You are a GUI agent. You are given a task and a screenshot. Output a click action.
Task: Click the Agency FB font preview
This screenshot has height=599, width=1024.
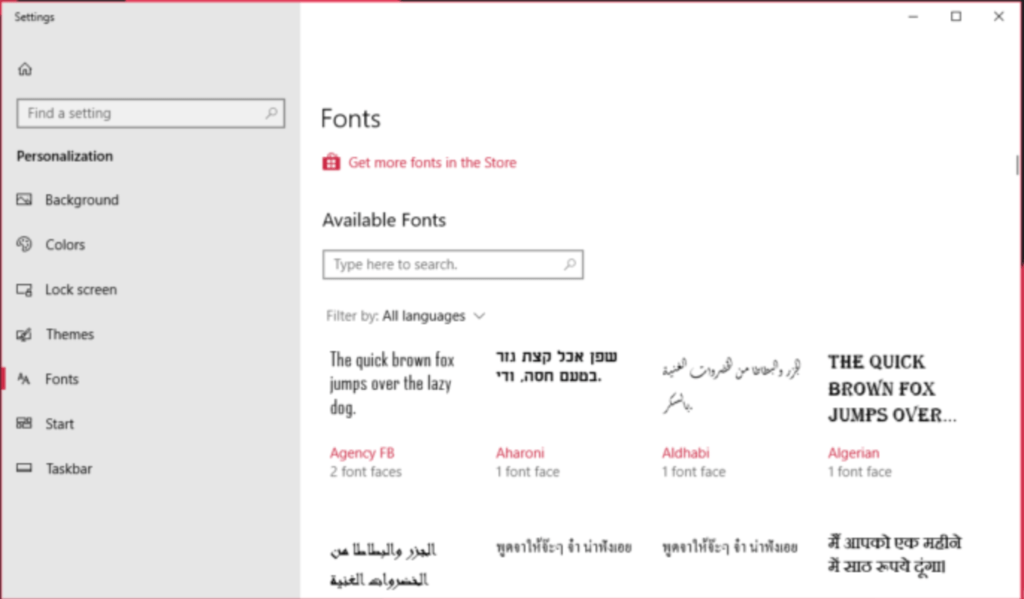tap(392, 383)
